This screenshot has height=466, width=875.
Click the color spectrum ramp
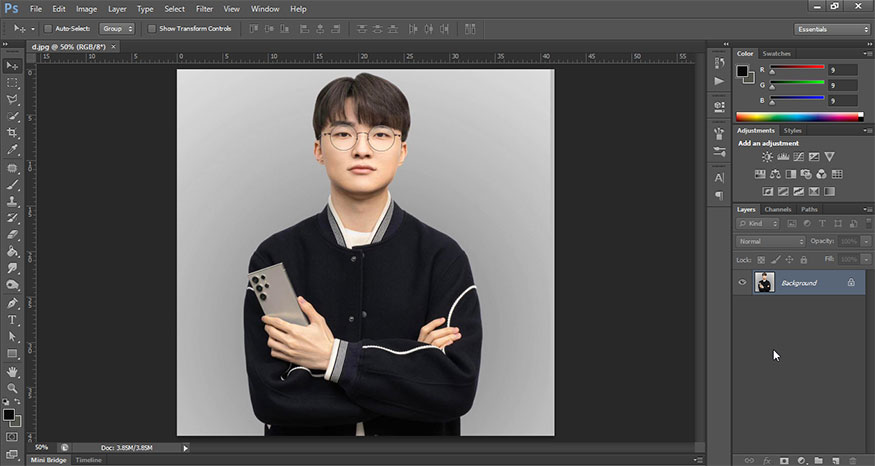click(x=800, y=117)
